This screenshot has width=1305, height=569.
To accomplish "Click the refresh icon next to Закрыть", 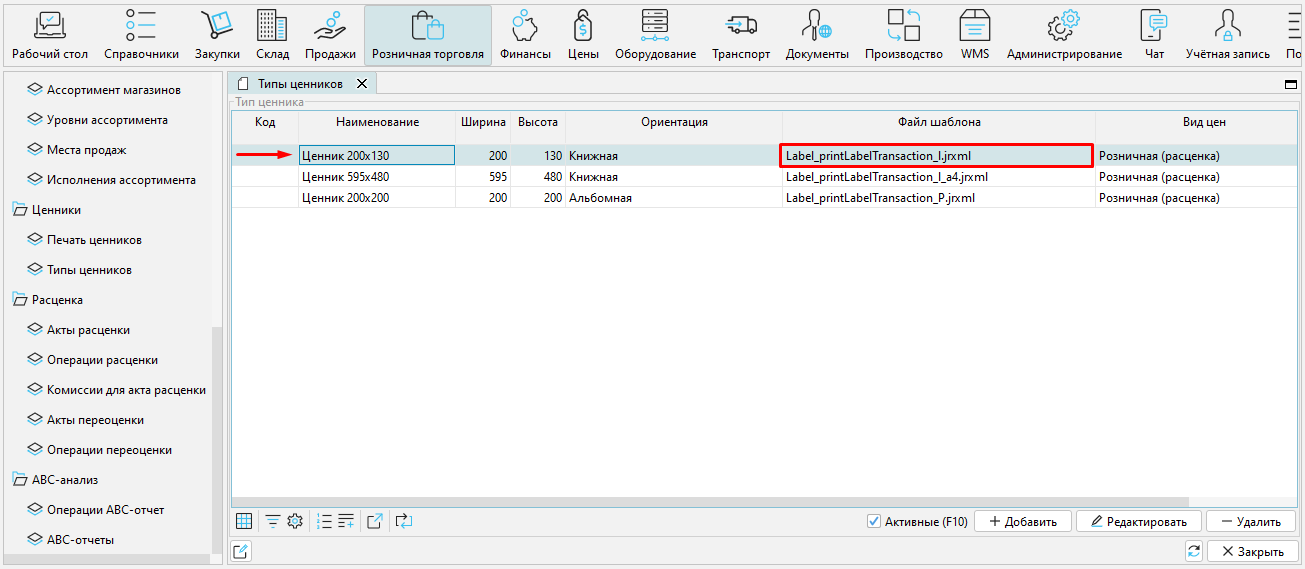I will (x=1193, y=551).
